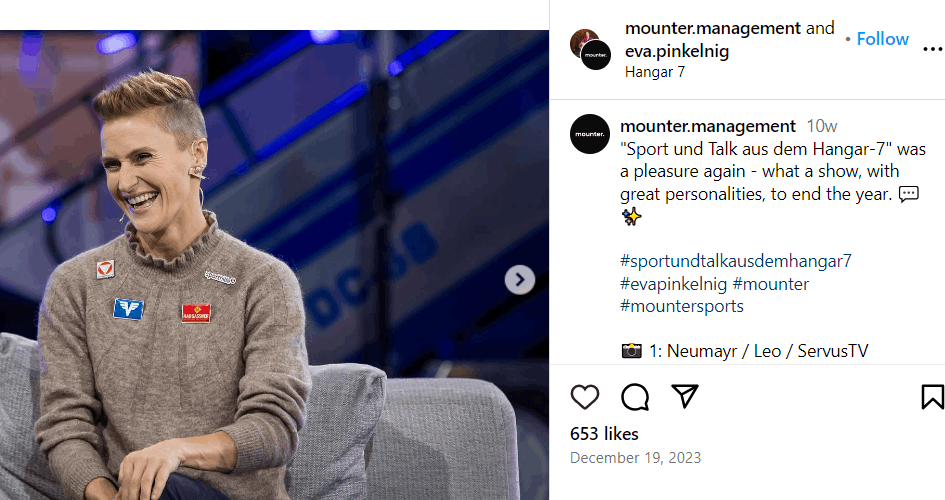View the list of 653 likes
Viewport: 945px width, 500px height.
pyautogui.click(x=604, y=434)
